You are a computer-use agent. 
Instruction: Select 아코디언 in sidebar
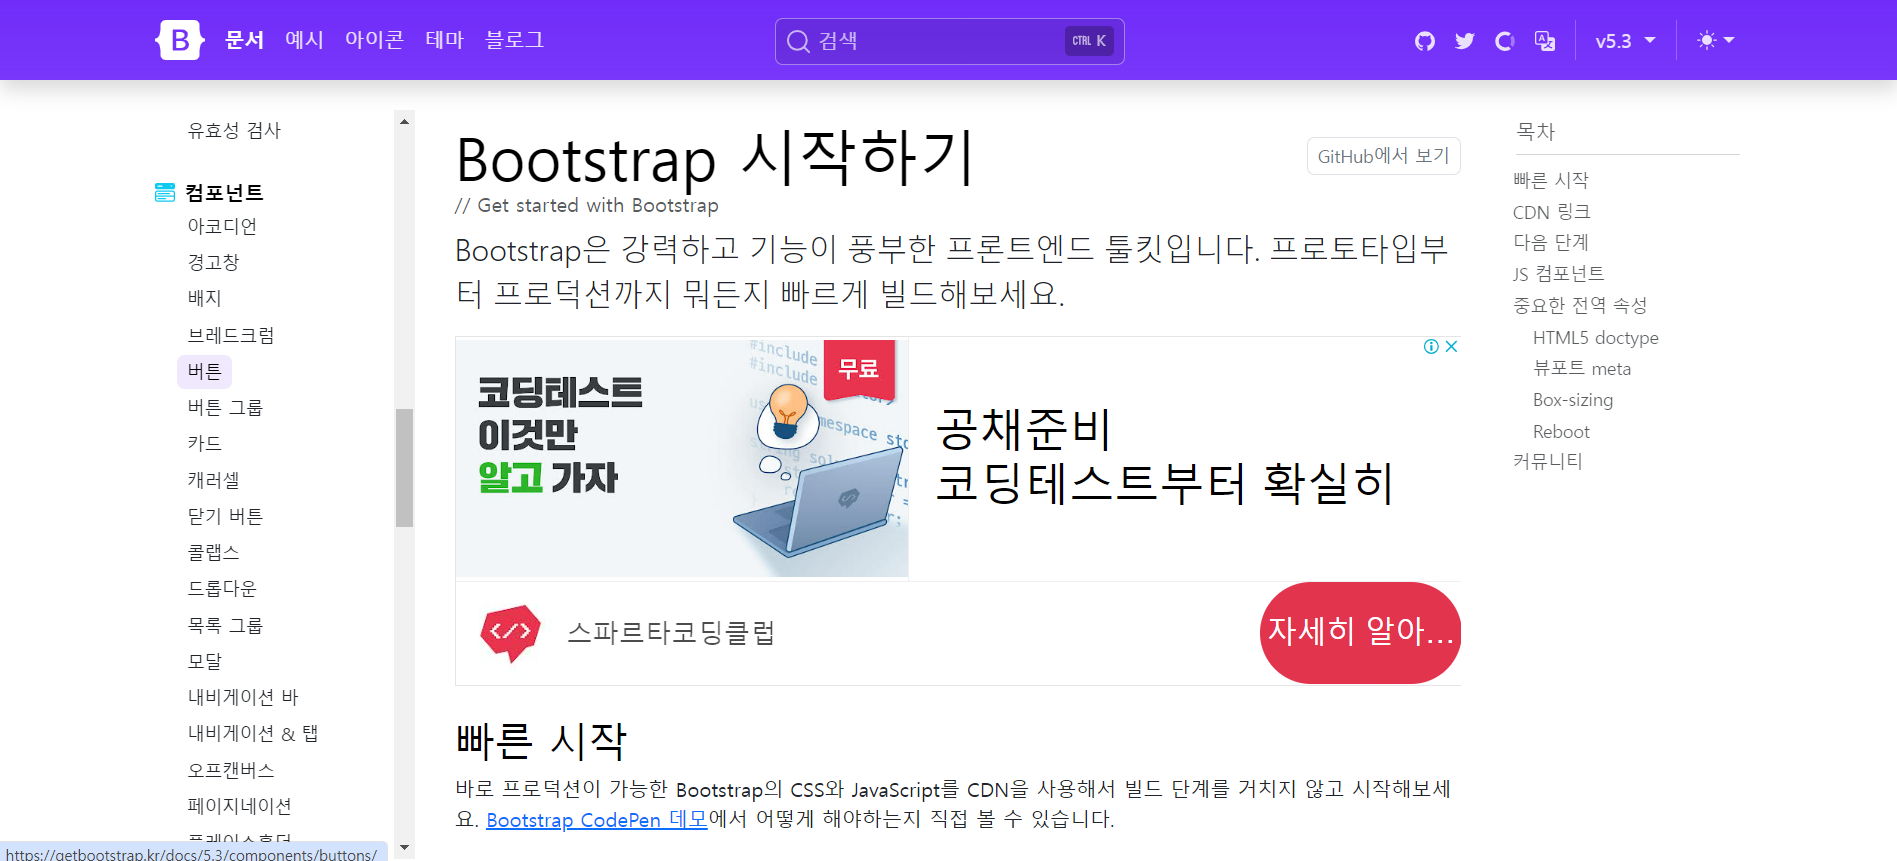pyautogui.click(x=222, y=226)
